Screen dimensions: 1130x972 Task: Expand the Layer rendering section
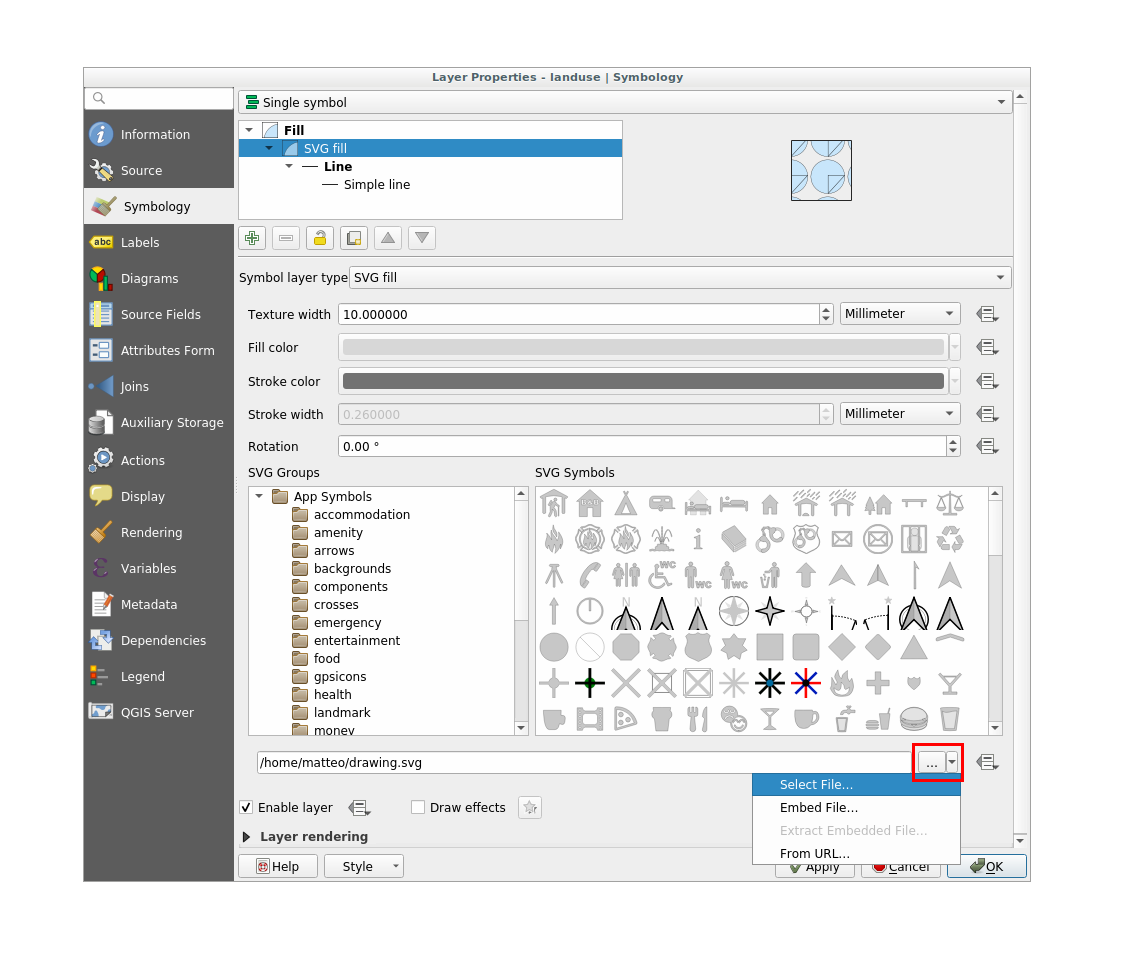tap(247, 837)
